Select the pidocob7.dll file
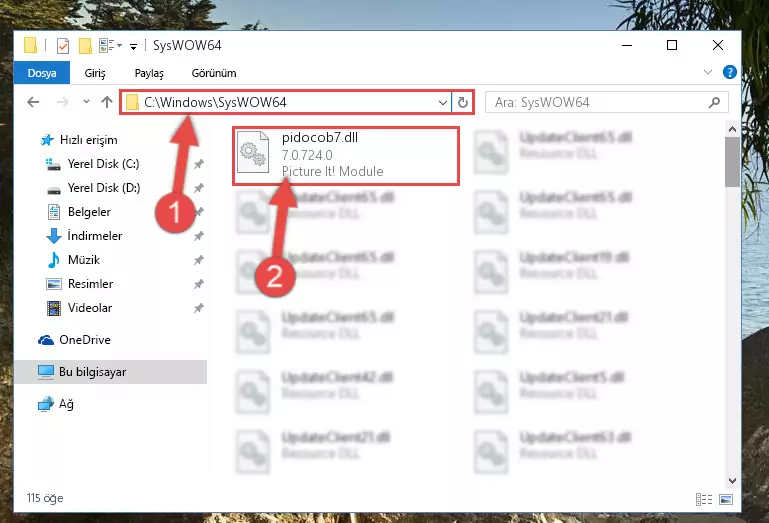The width and height of the screenshot is (769, 523). [x=346, y=156]
